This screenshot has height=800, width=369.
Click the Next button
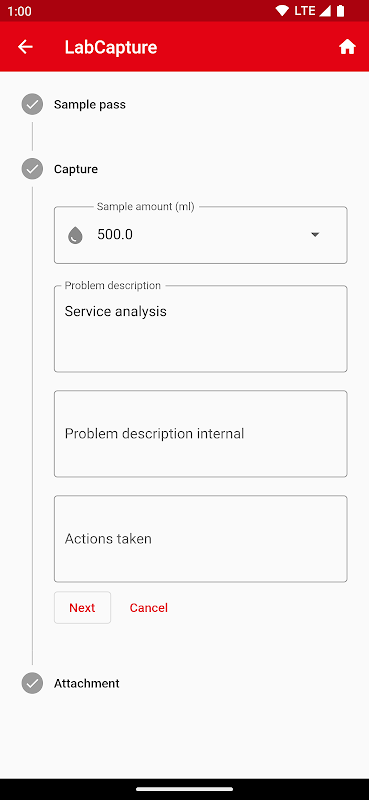point(82,608)
